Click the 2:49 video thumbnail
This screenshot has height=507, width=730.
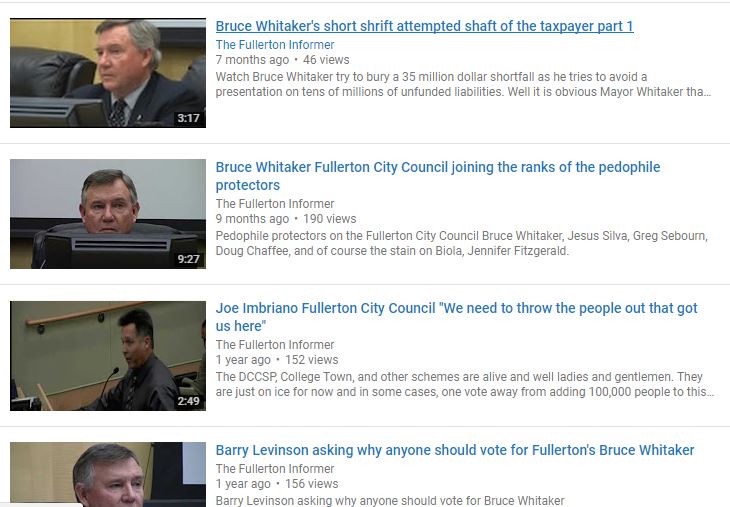pos(108,356)
